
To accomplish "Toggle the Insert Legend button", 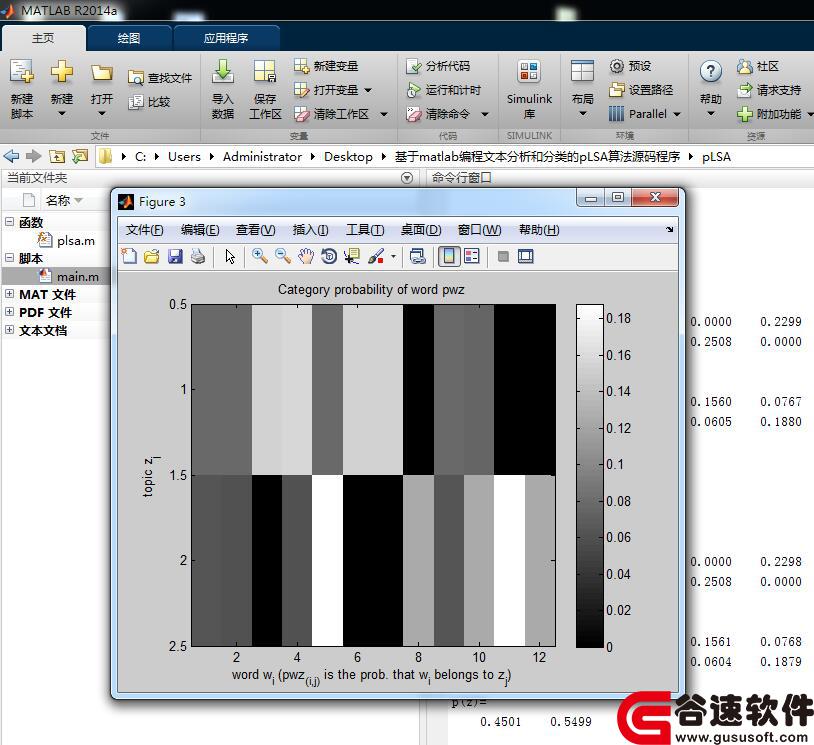I will coord(472,256).
